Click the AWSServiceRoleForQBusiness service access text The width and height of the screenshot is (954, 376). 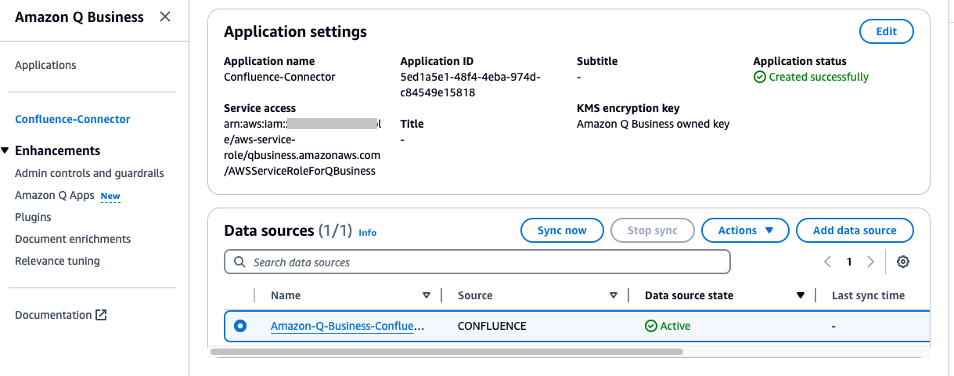(299, 172)
